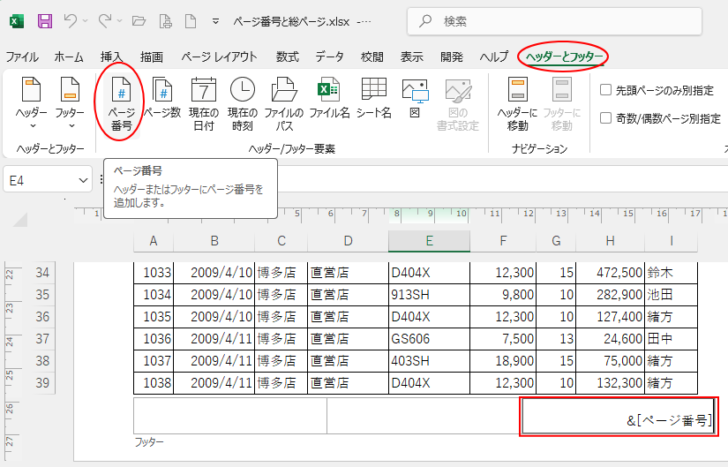Click cell with 18,900
This screenshot has height=467, width=728.
click(x=503, y=361)
